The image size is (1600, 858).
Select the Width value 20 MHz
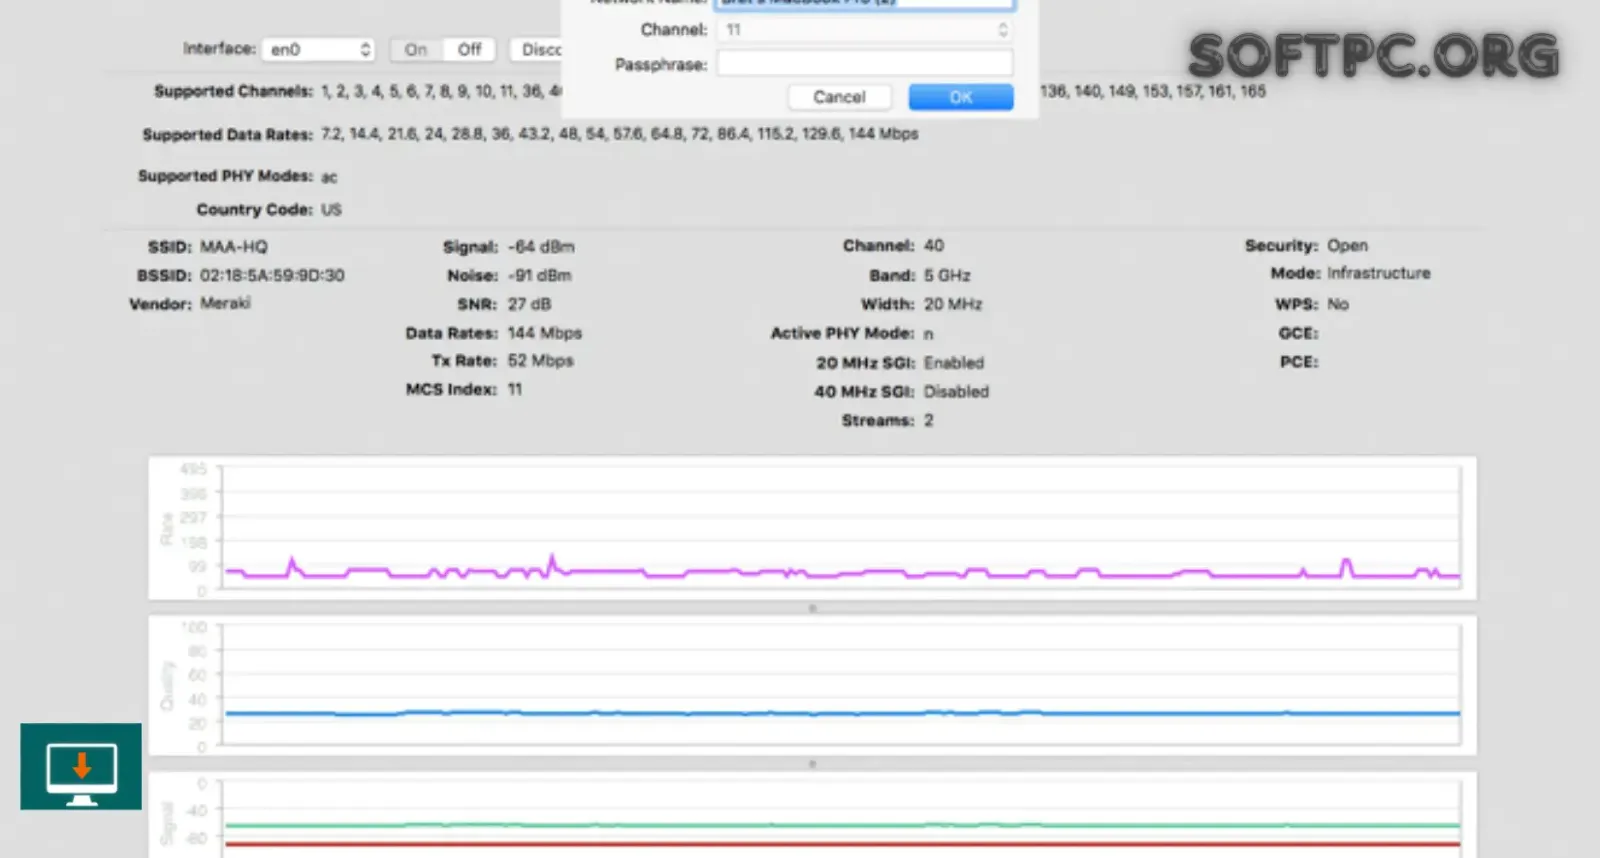953,304
